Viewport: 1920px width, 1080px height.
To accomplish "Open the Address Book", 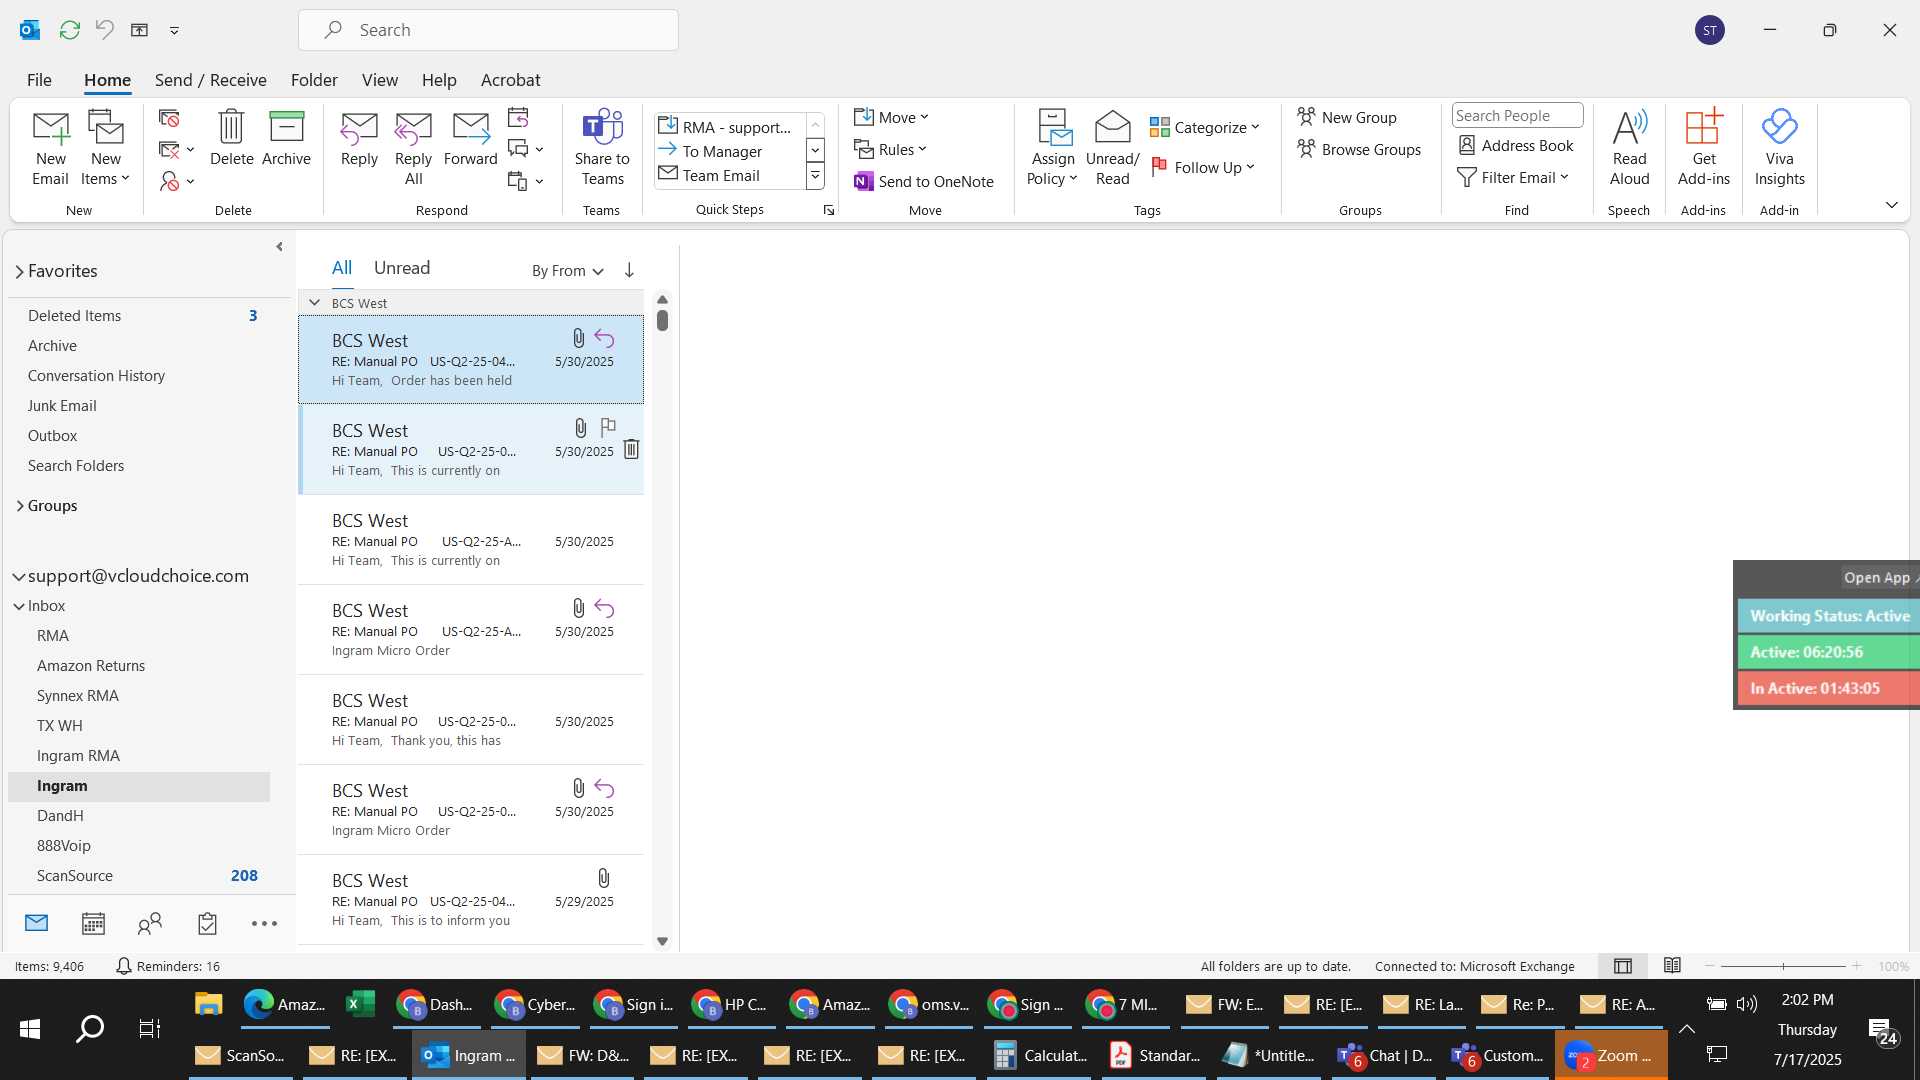I will click(x=1516, y=145).
